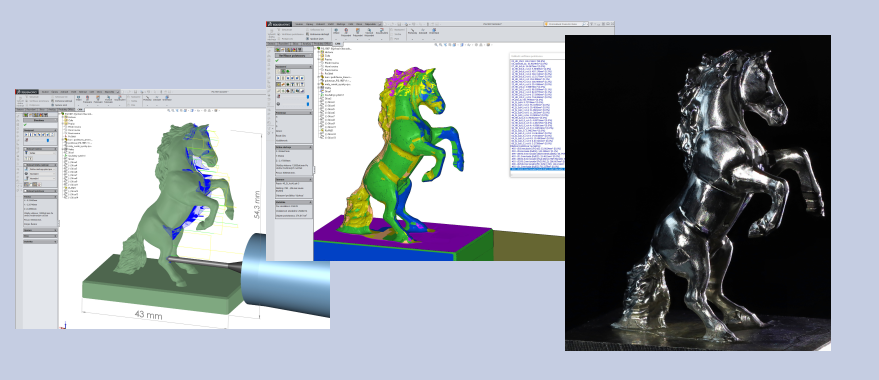
Task: Select highlighted entry in toolpath results list
Action: coord(537,169)
